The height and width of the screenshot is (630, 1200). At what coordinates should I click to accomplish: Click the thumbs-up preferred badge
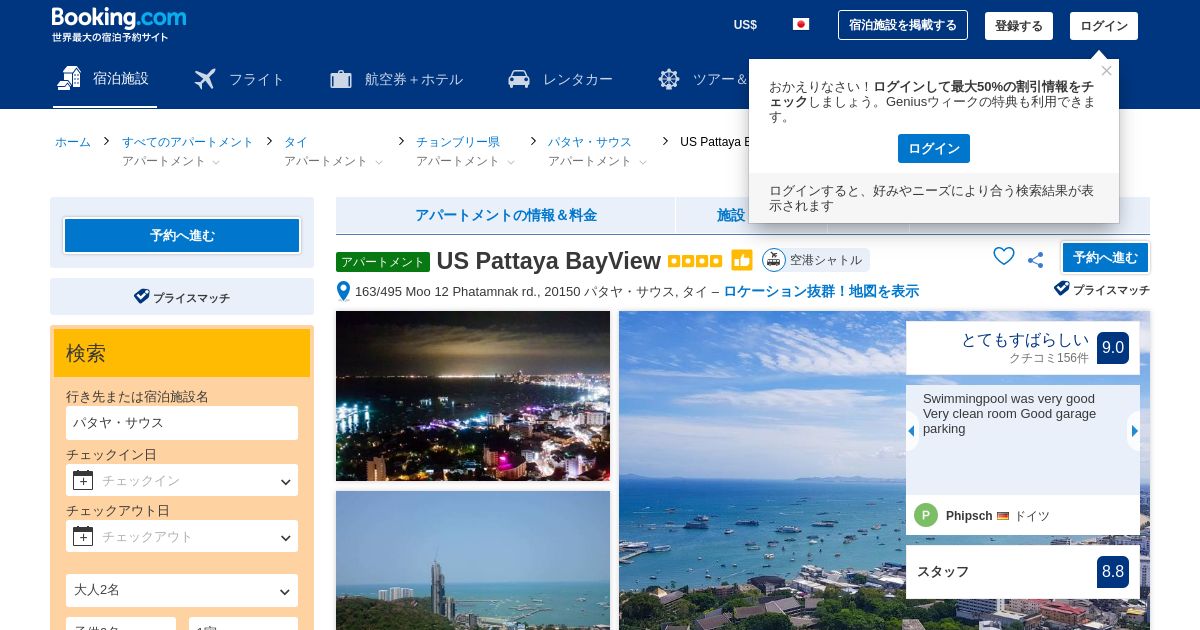coord(742,260)
